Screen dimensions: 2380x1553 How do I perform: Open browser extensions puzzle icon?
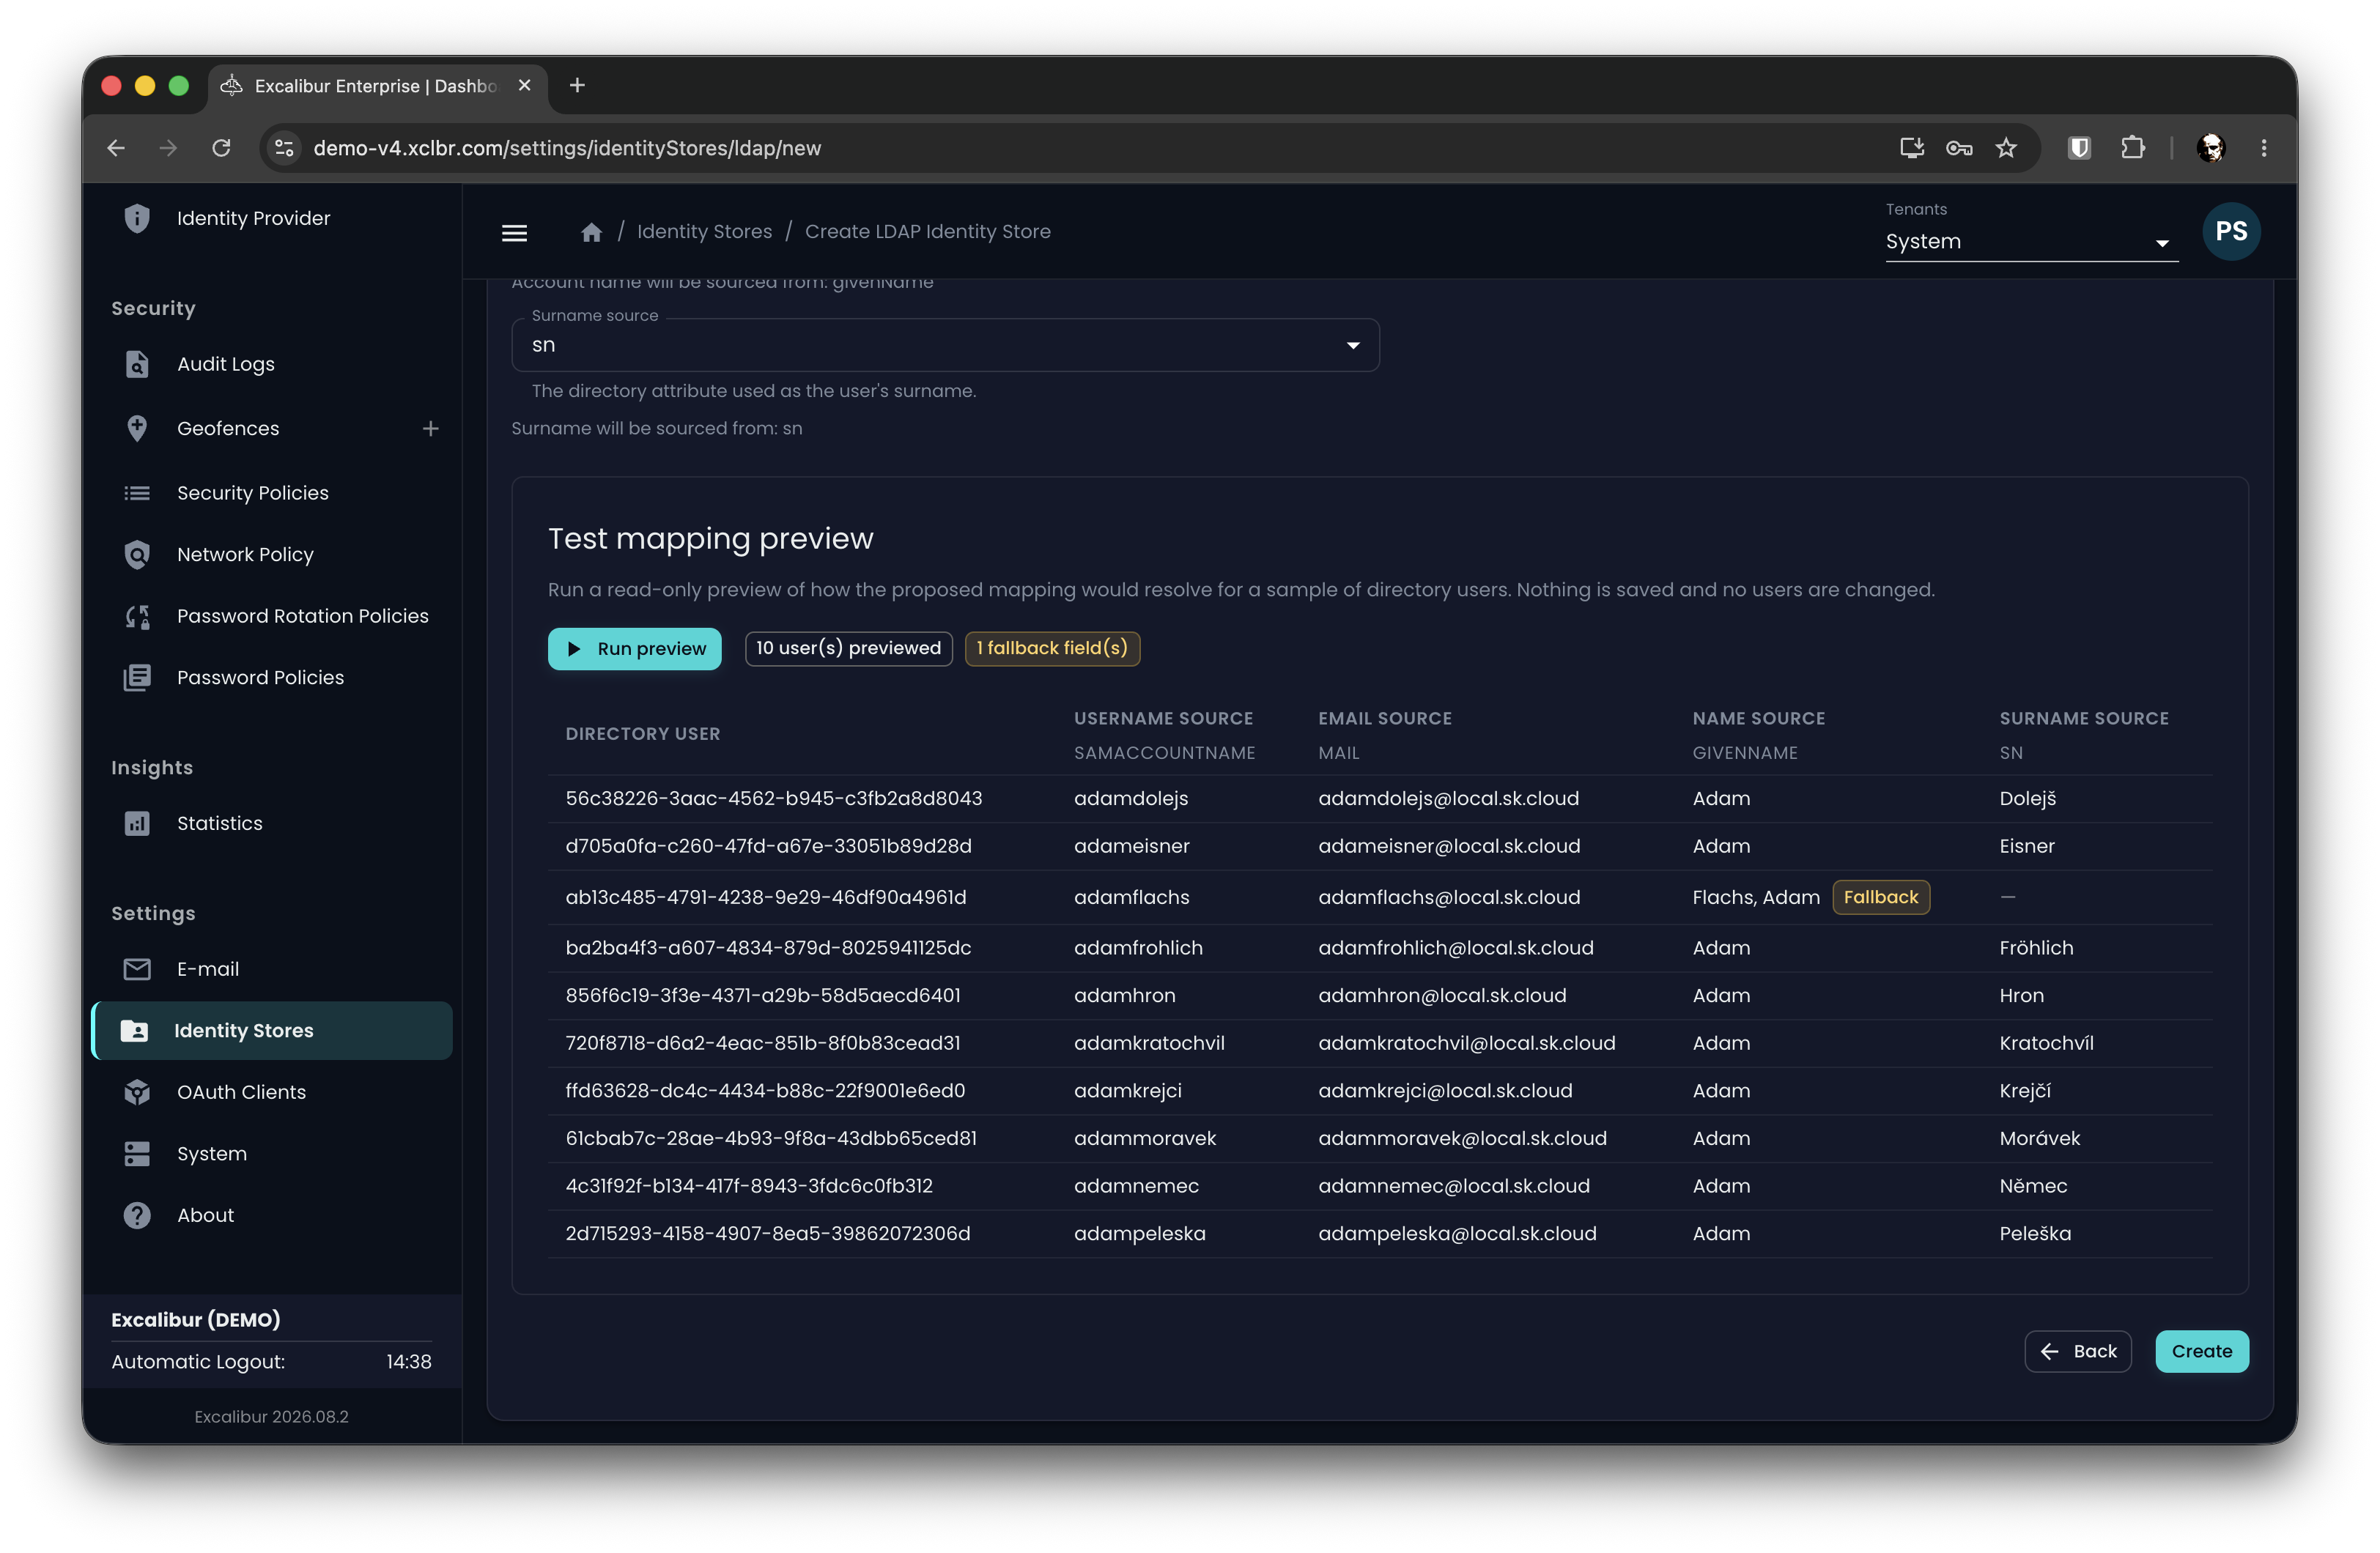pyautogui.click(x=2132, y=148)
